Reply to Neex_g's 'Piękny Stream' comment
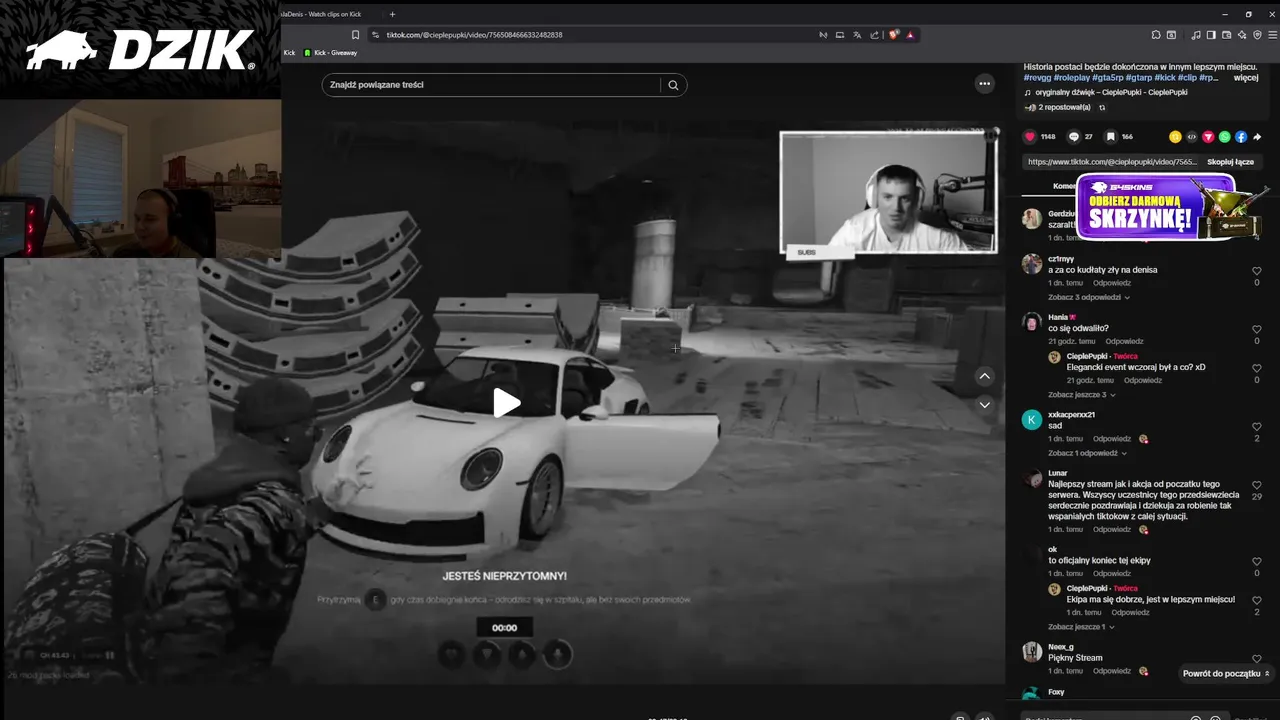Screen dimensions: 1280x720 point(1112,671)
